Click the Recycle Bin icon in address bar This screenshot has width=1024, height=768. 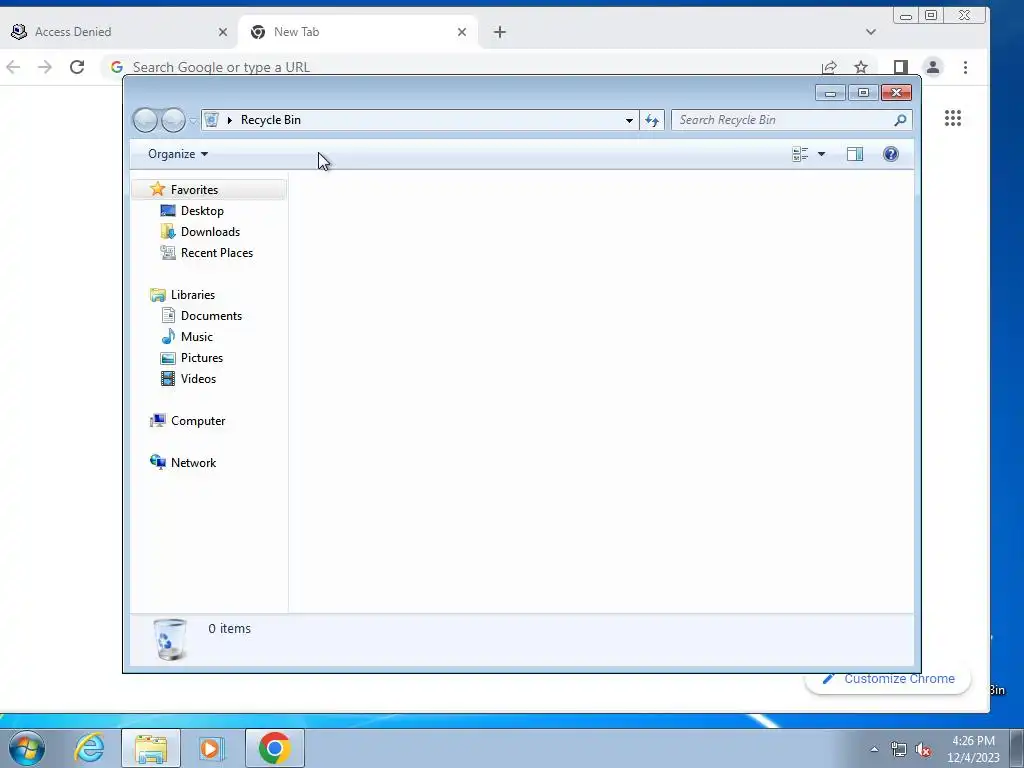(x=211, y=120)
